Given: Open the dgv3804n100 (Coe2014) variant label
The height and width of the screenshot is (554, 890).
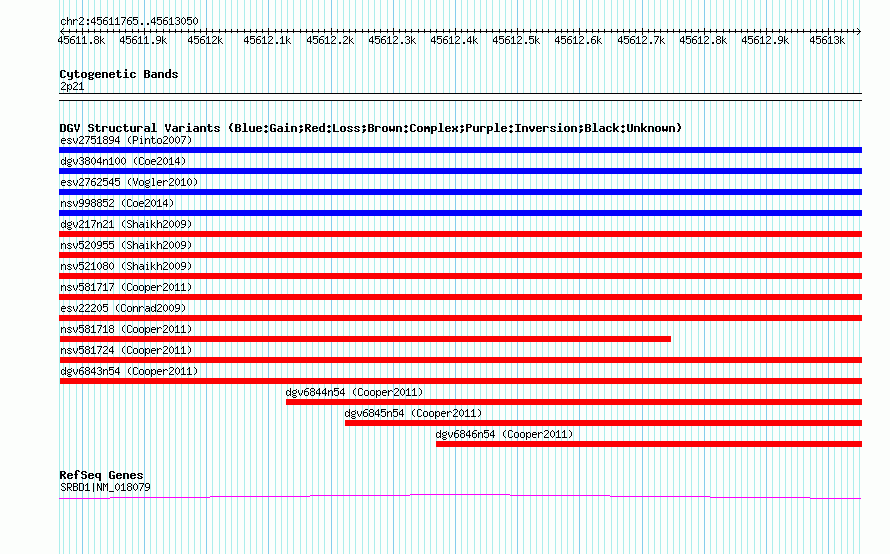Looking at the screenshot, I should pyautogui.click(x=123, y=161).
